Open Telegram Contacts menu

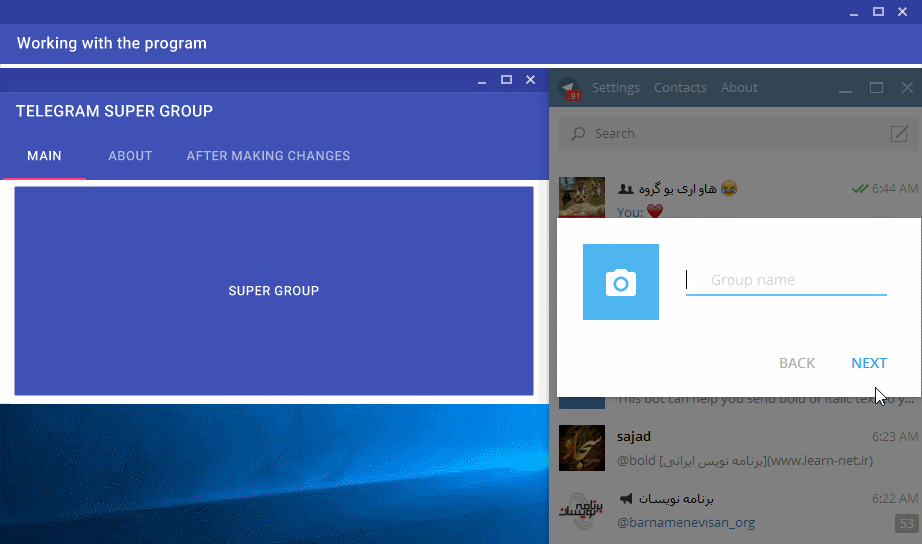(x=680, y=88)
